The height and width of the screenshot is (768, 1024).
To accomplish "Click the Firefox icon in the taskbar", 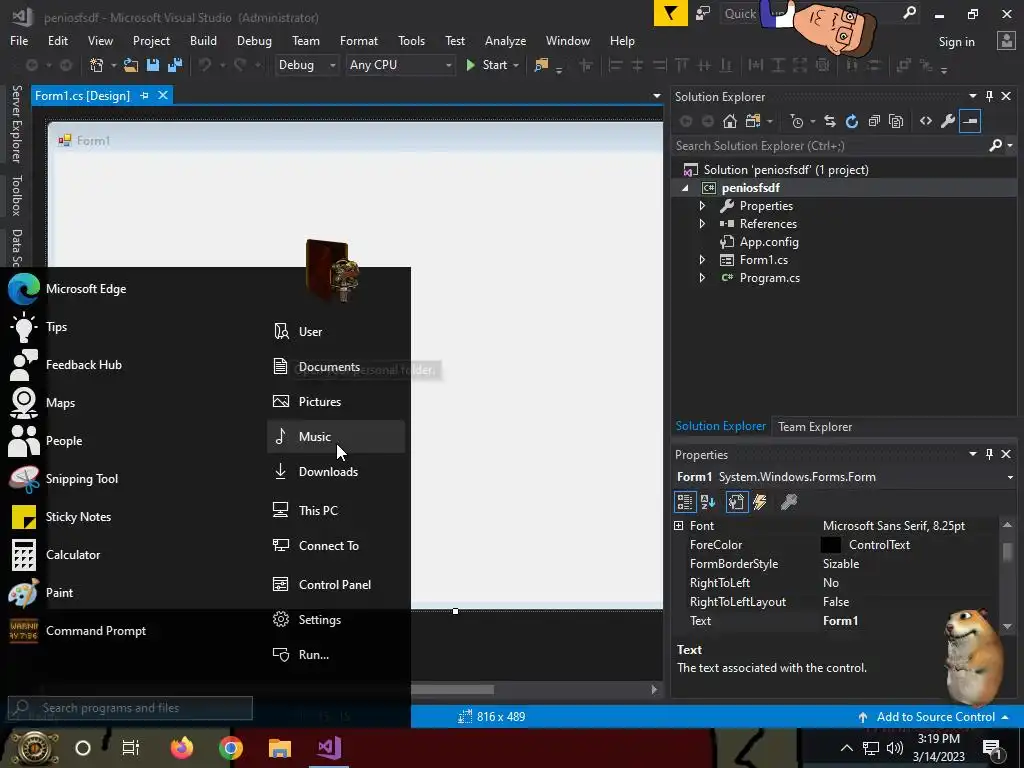I will coord(182,747).
